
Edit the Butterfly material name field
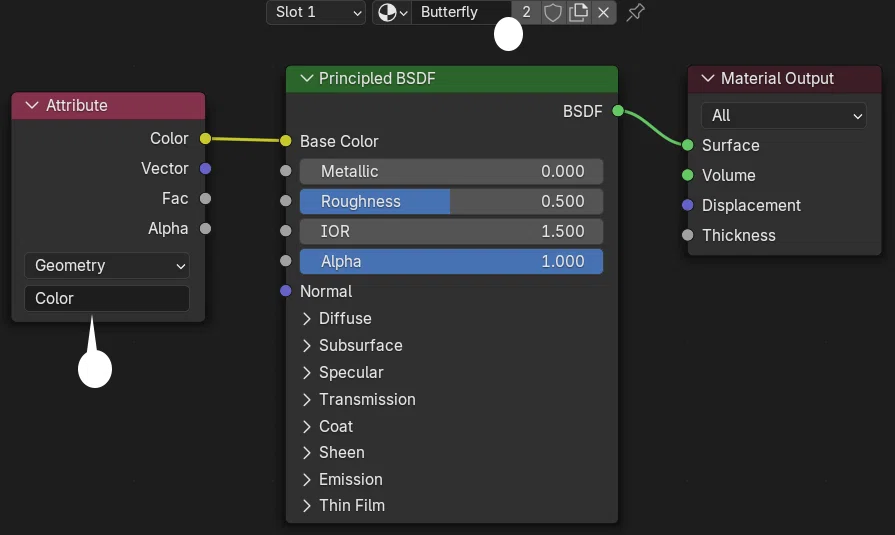pyautogui.click(x=461, y=12)
